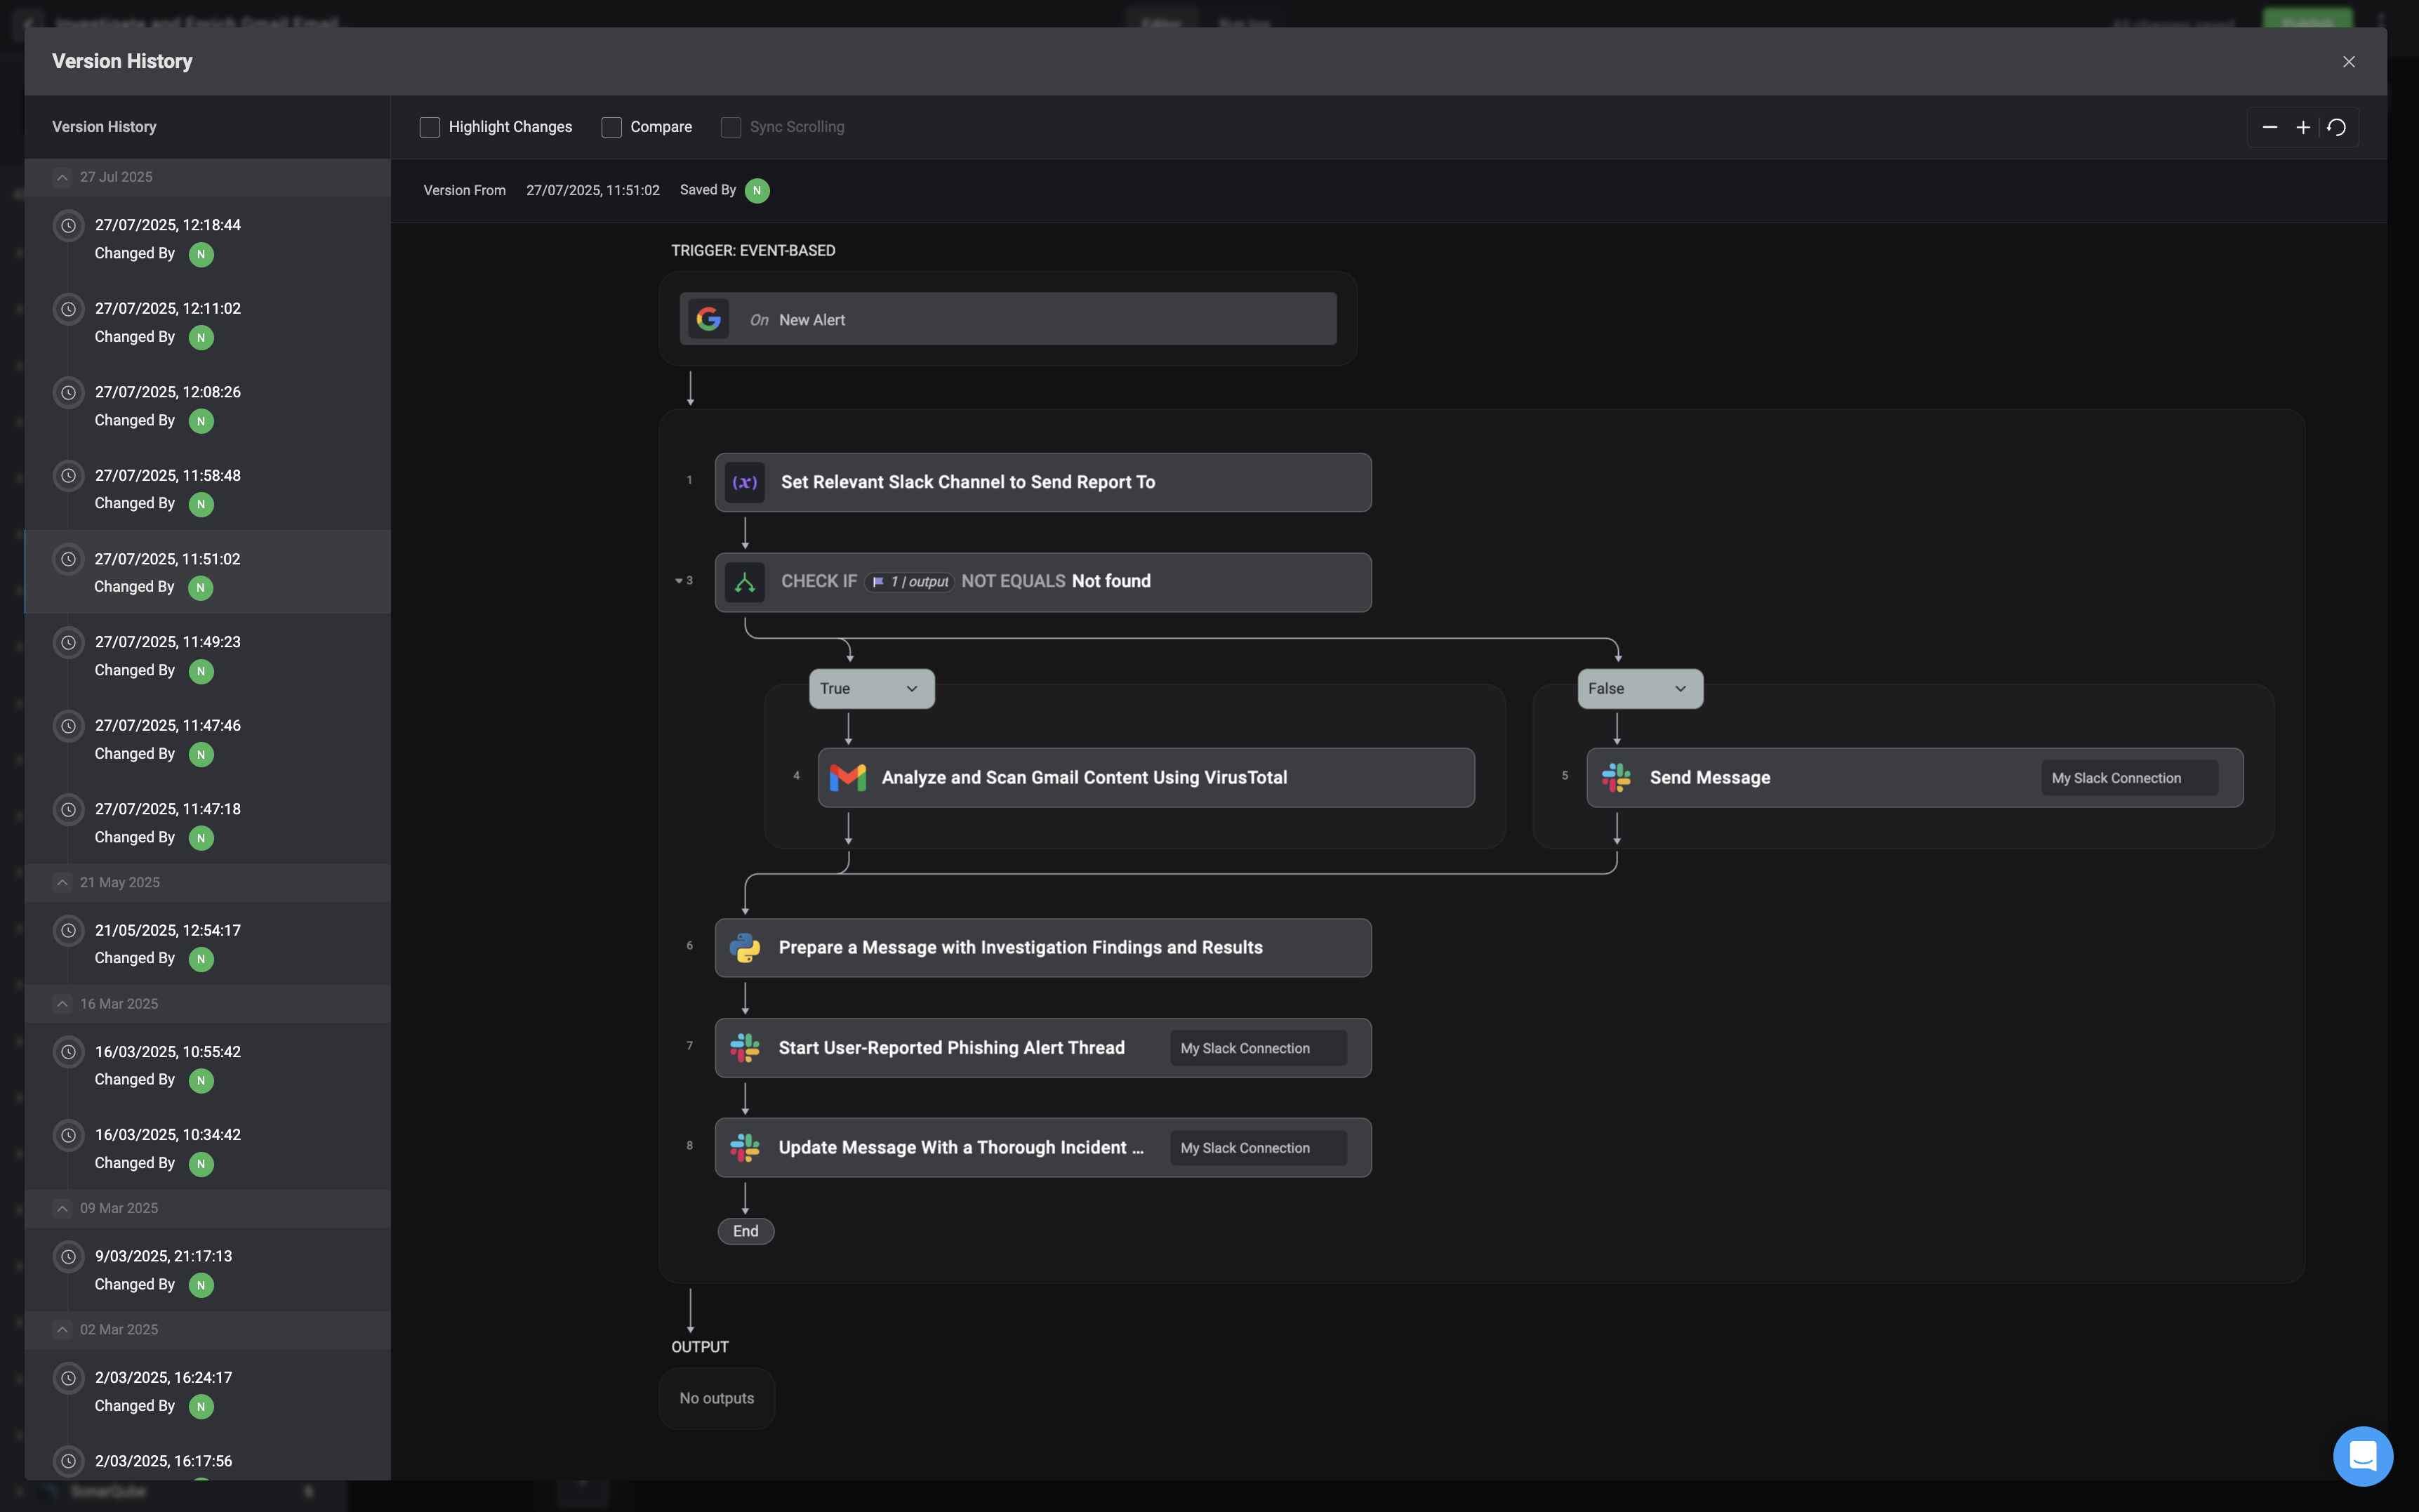Enable the Highlight Changes checkbox
The image size is (2419, 1512).
click(x=430, y=127)
